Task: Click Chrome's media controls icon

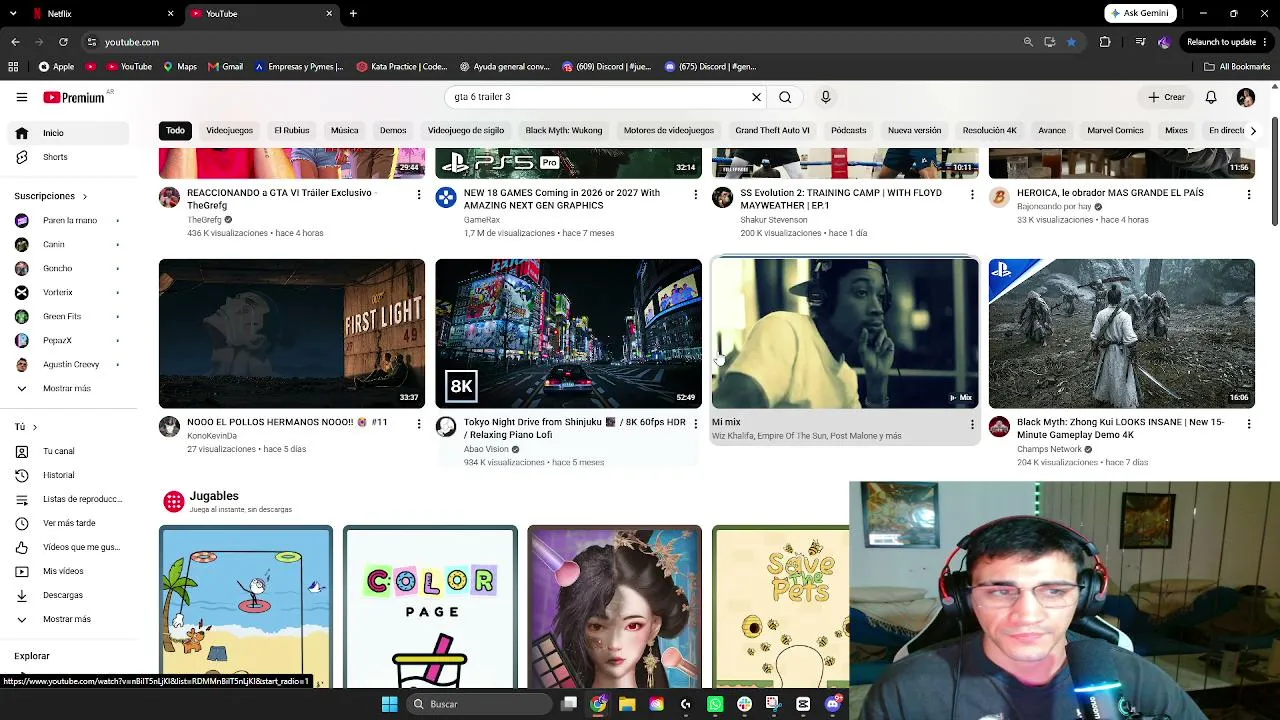Action: point(1140,42)
